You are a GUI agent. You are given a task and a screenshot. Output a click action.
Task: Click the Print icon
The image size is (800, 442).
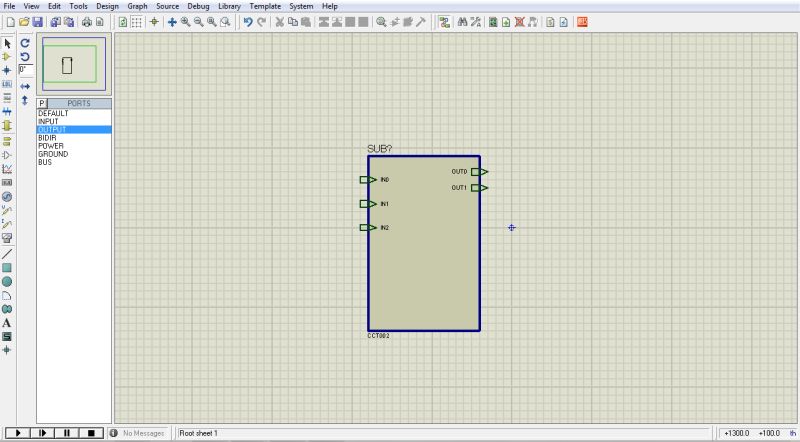pos(87,22)
